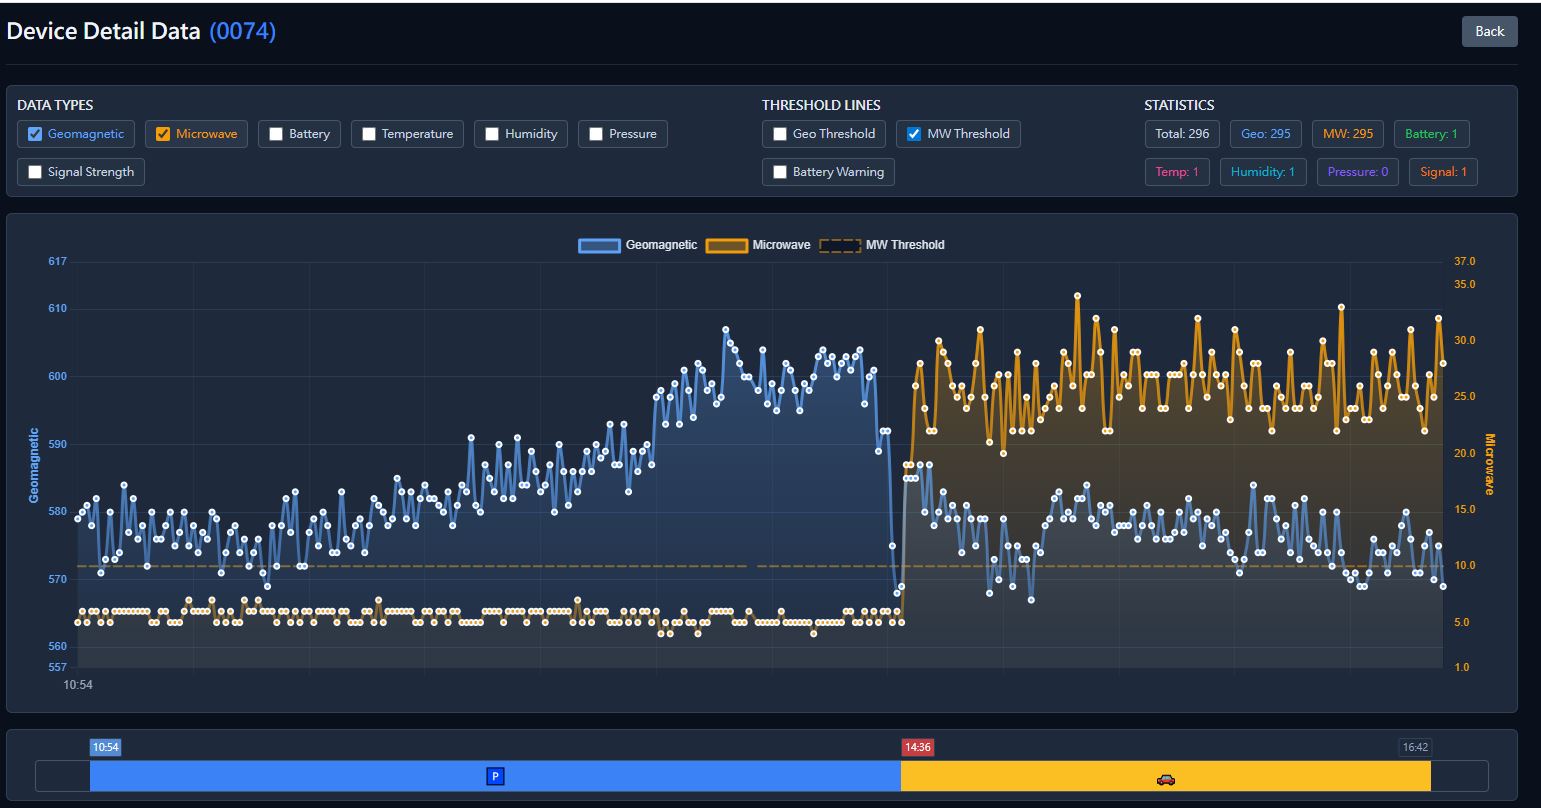
Task: Uncheck the Microwave data type checkbox
Action: 163,134
